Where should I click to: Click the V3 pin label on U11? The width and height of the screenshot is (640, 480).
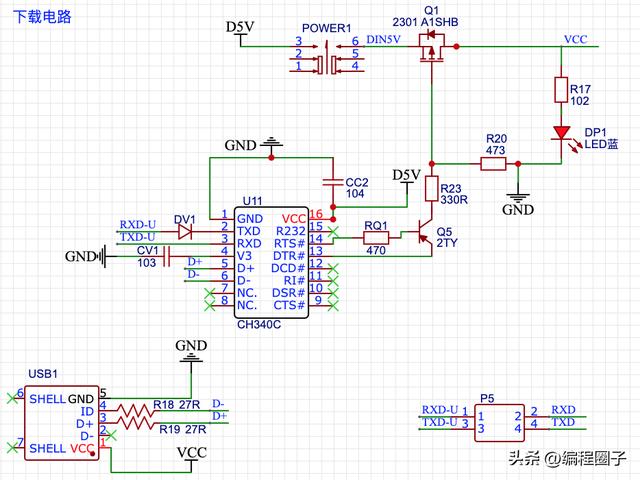click(x=244, y=256)
